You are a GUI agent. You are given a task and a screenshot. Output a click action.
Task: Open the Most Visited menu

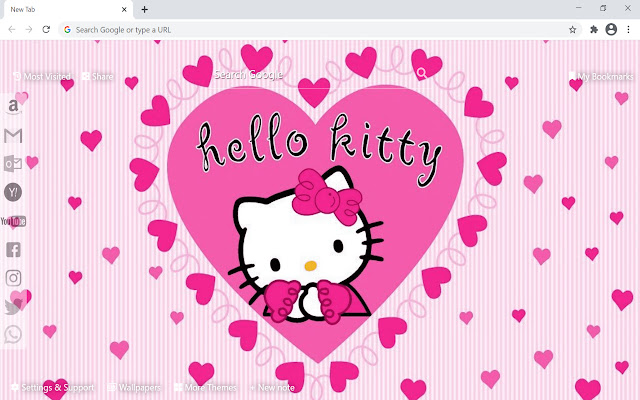[x=42, y=76]
